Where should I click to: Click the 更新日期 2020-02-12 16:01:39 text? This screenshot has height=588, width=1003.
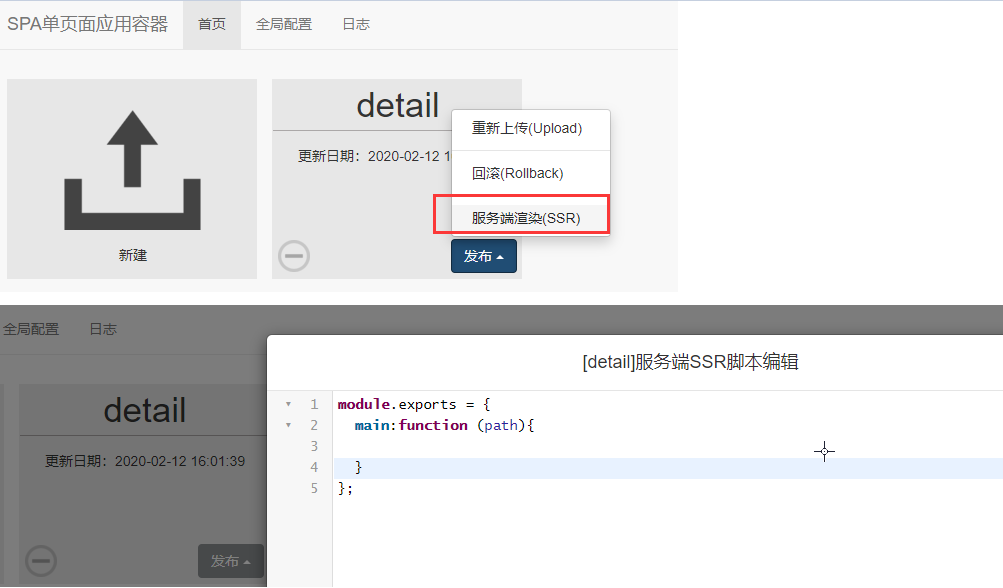pos(145,461)
